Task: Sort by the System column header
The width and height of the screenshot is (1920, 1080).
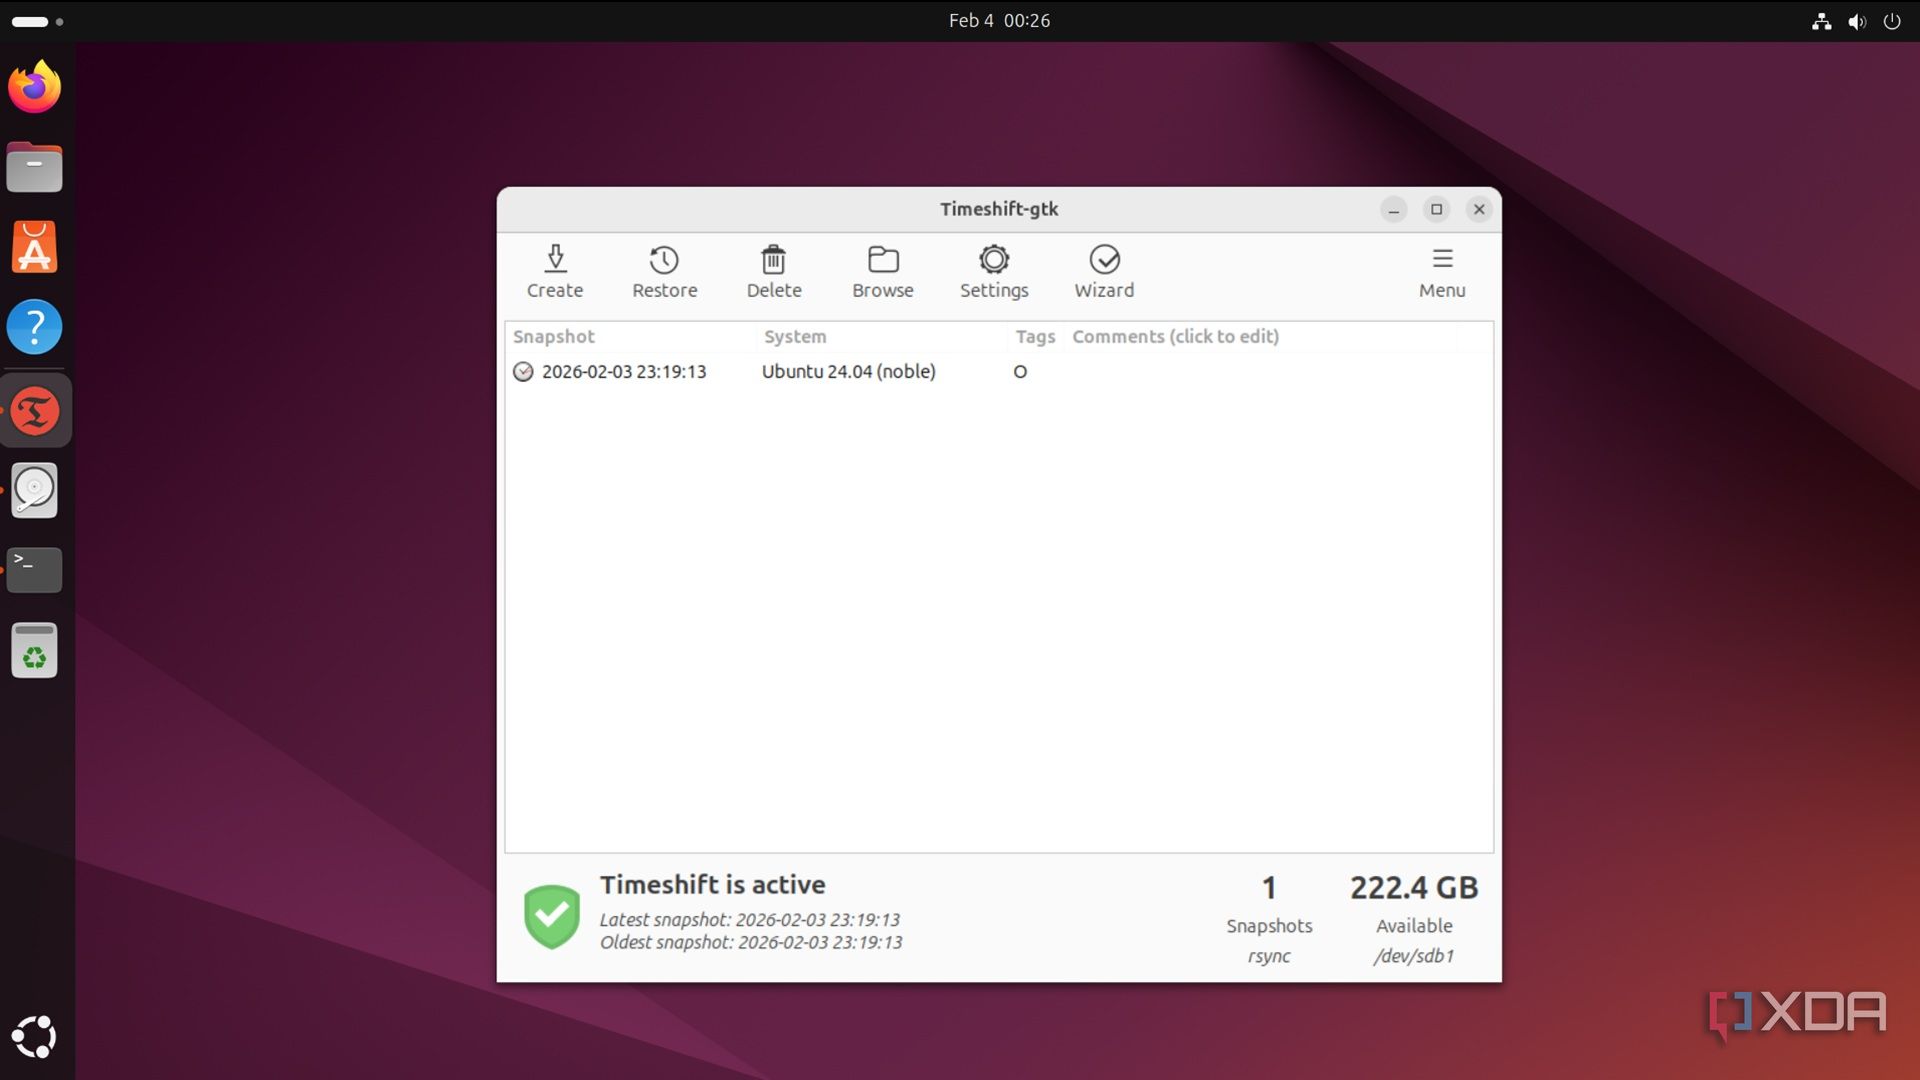Action: [795, 337]
